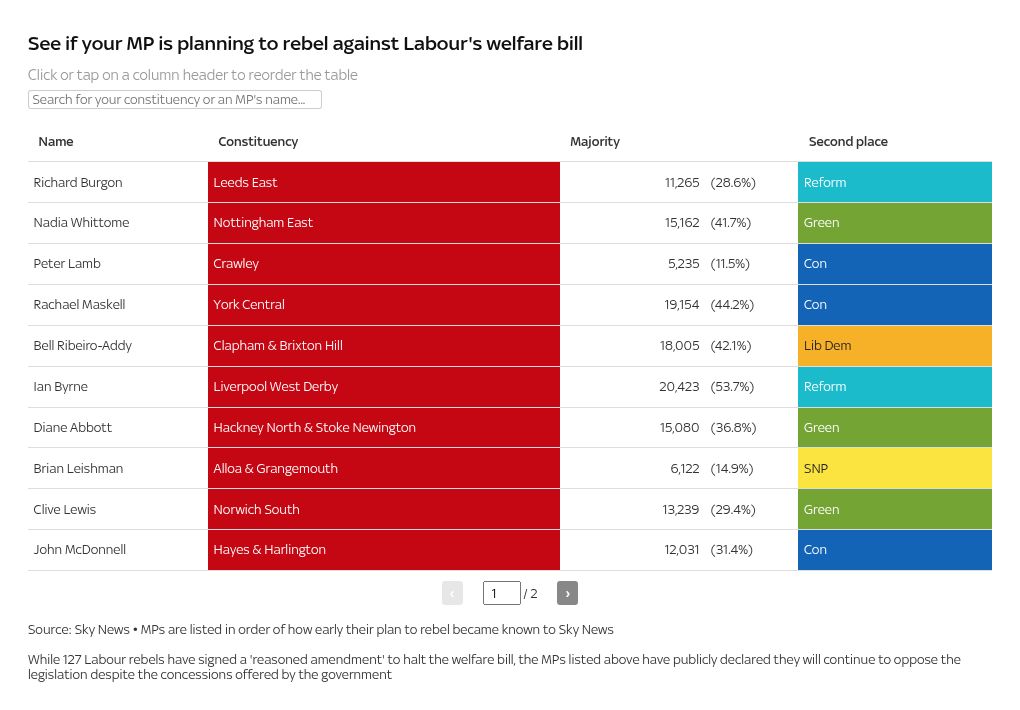Select Diane Abbott's name in table
Viewport: 1020px width, 710px height.
pyautogui.click(x=73, y=428)
